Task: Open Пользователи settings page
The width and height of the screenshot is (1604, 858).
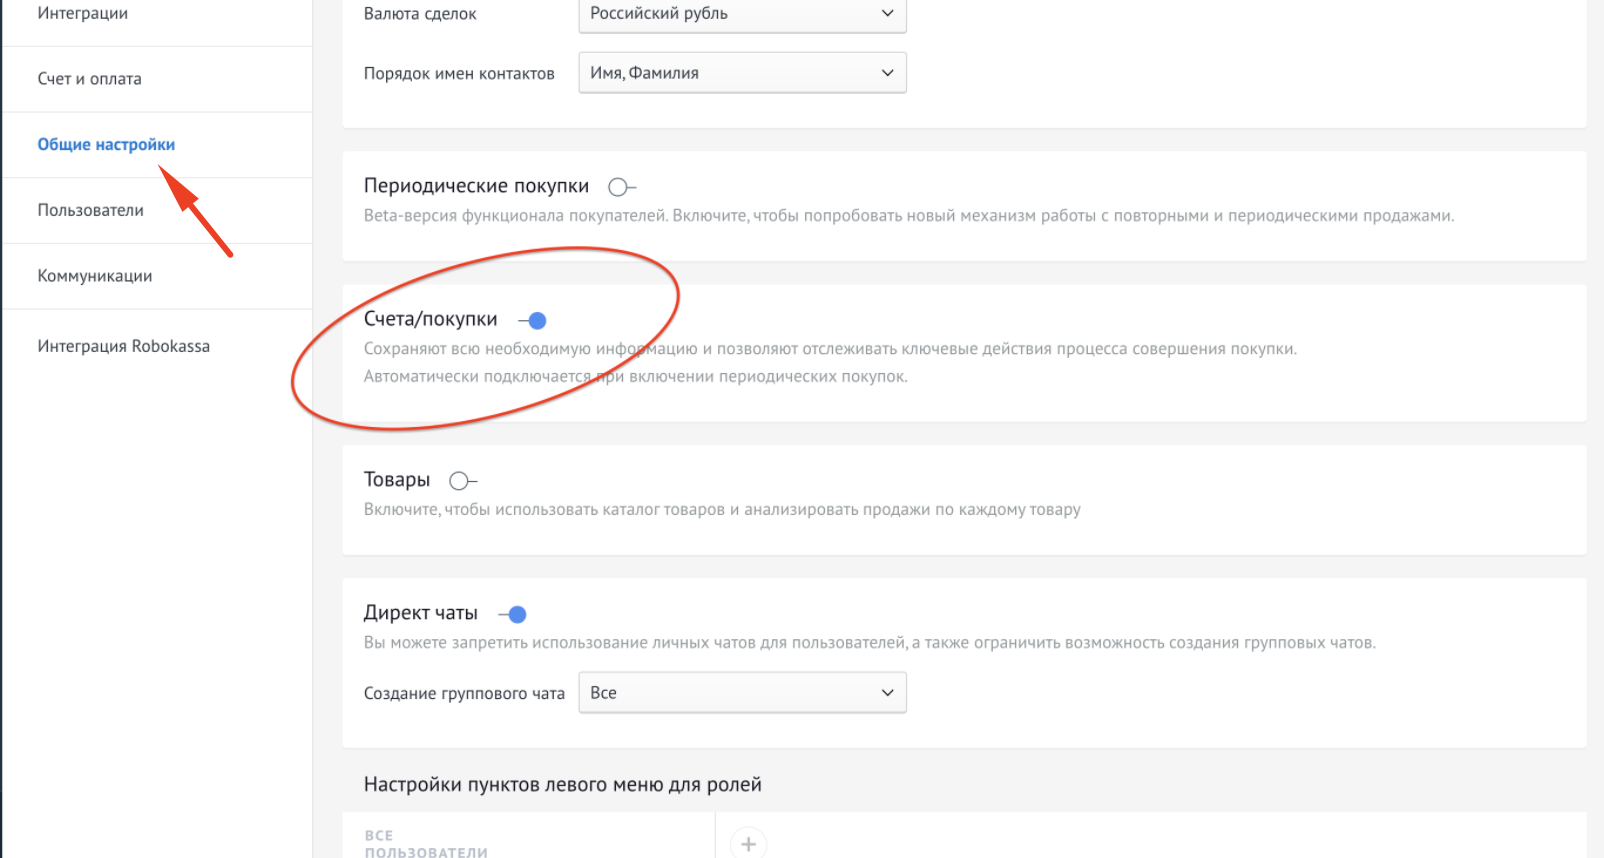Action: [91, 210]
